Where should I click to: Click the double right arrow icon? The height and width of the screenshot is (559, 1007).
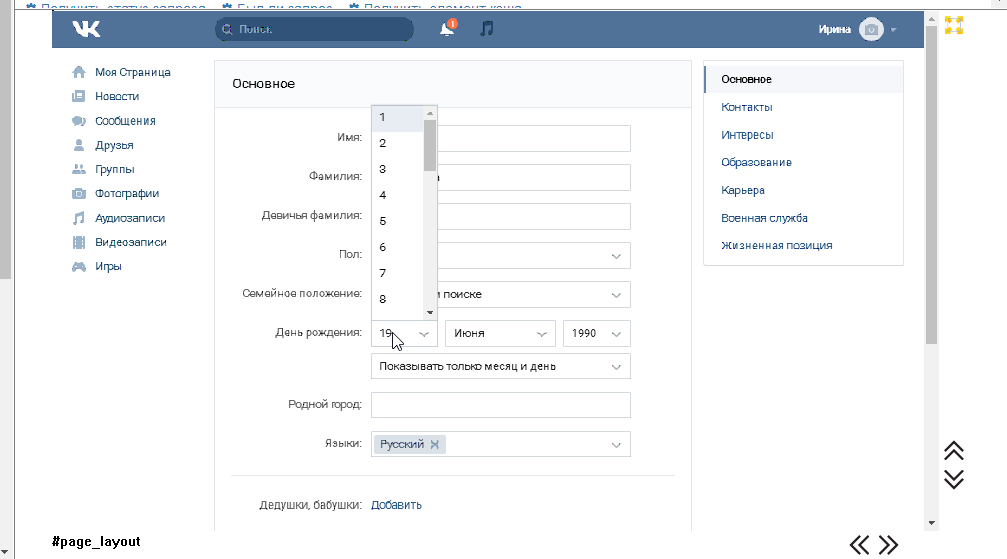(888, 544)
